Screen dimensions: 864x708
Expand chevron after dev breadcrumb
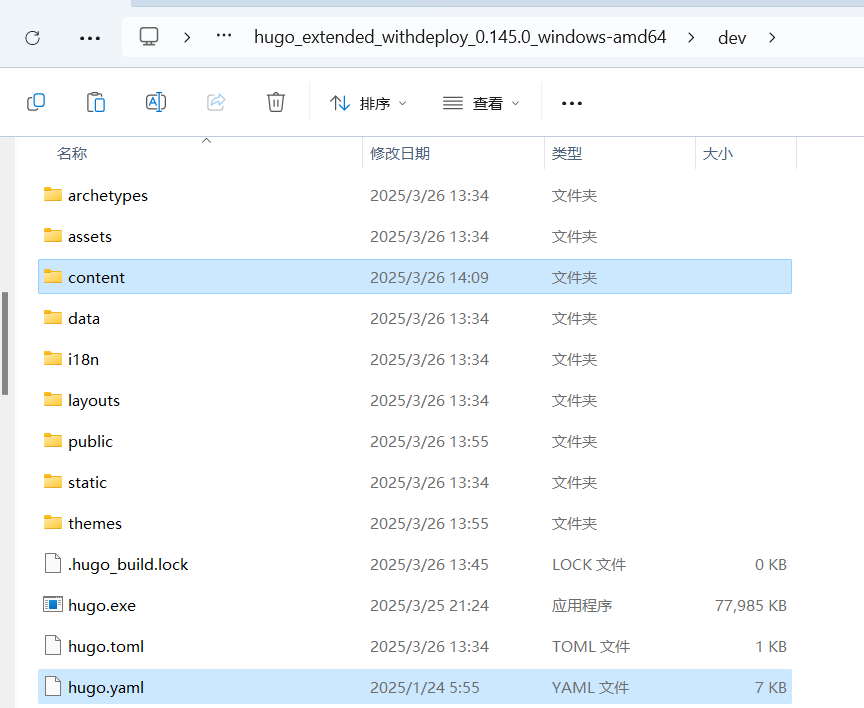tap(771, 37)
